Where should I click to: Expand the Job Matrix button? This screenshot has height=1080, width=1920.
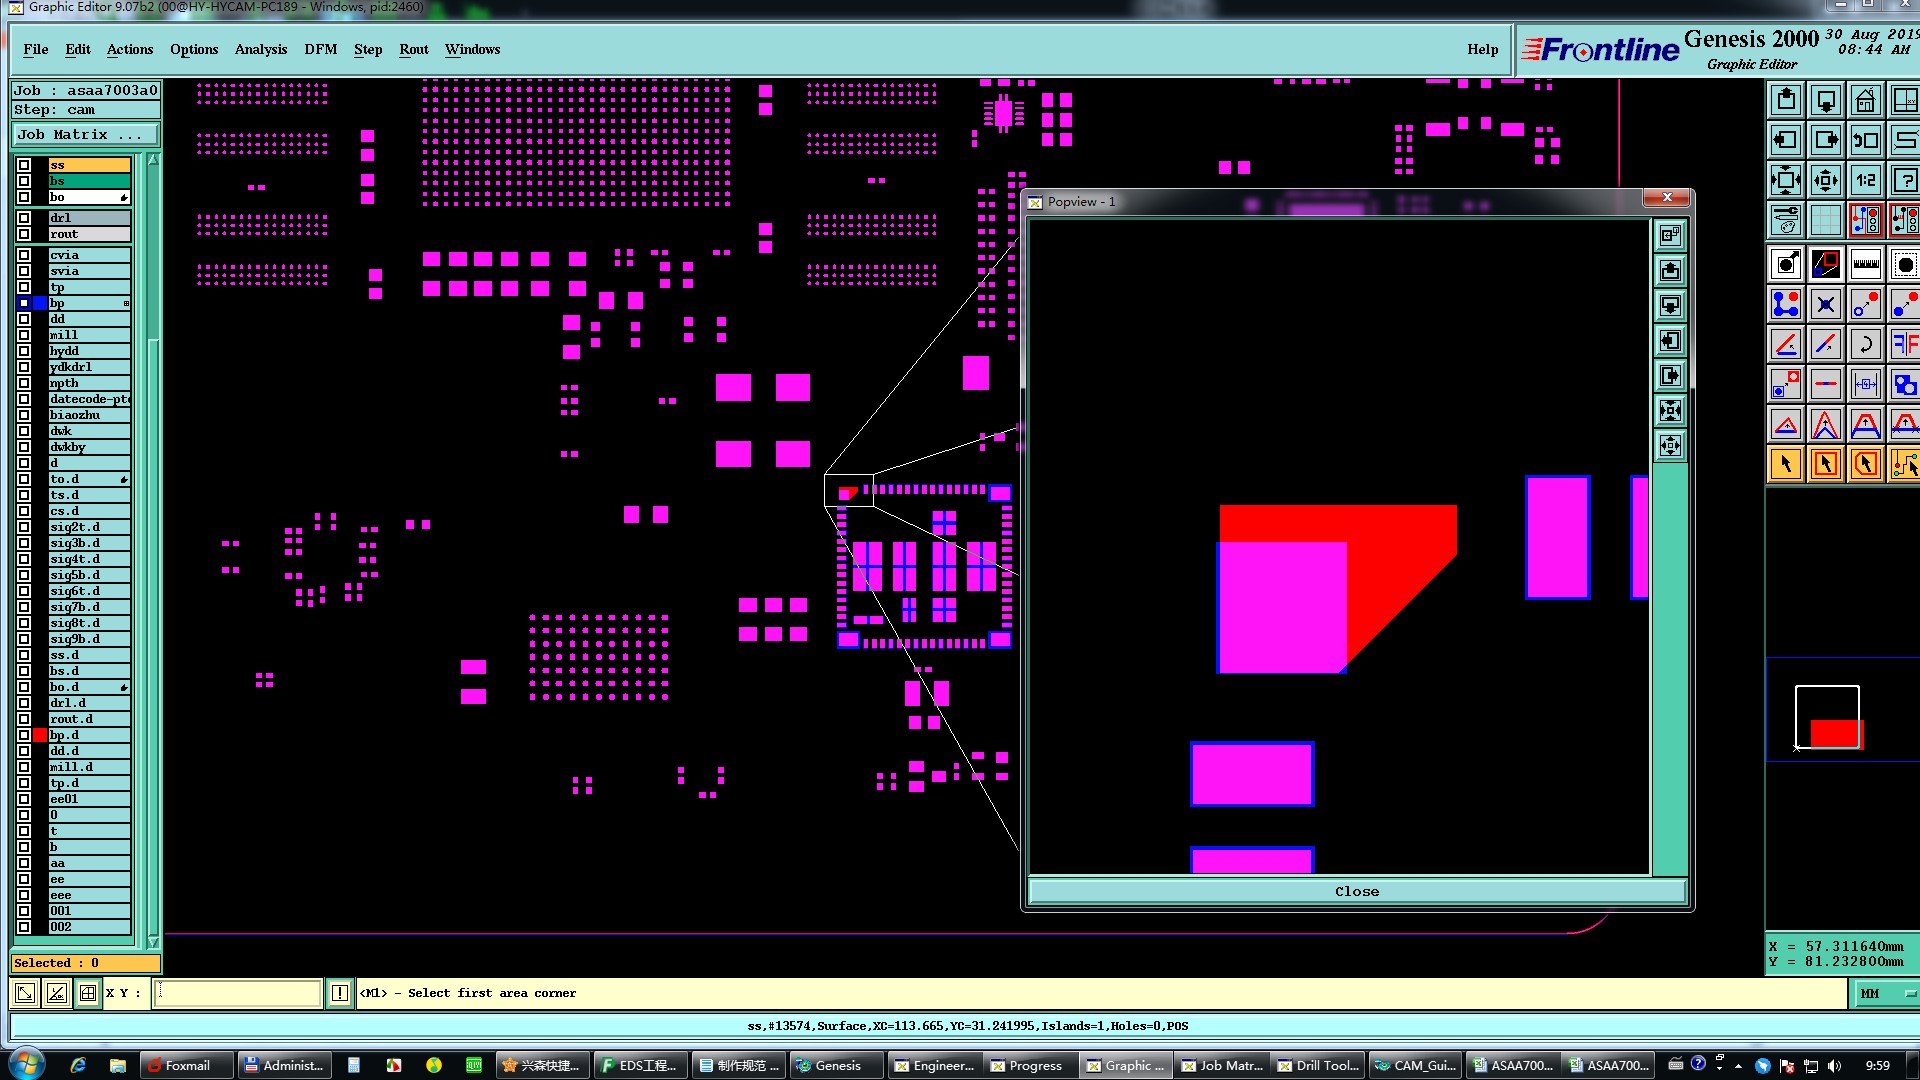(85, 135)
